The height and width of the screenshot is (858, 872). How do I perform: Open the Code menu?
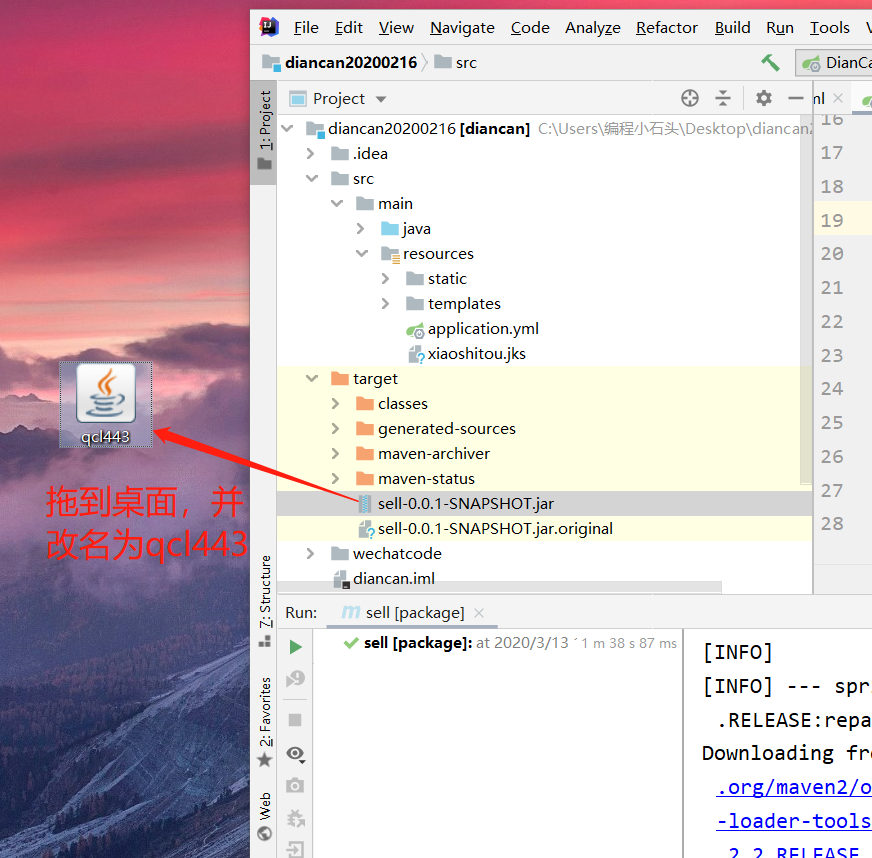[530, 27]
